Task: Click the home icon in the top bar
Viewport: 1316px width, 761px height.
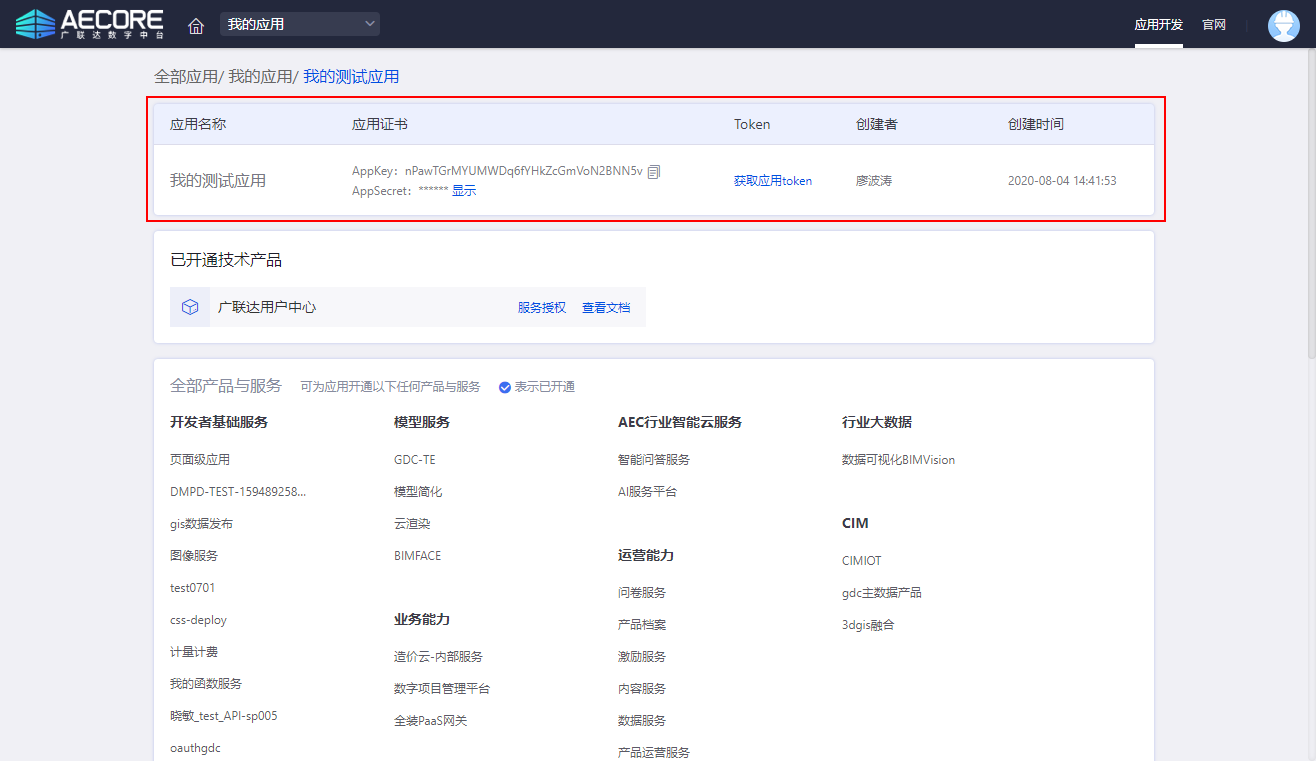Action: [196, 25]
